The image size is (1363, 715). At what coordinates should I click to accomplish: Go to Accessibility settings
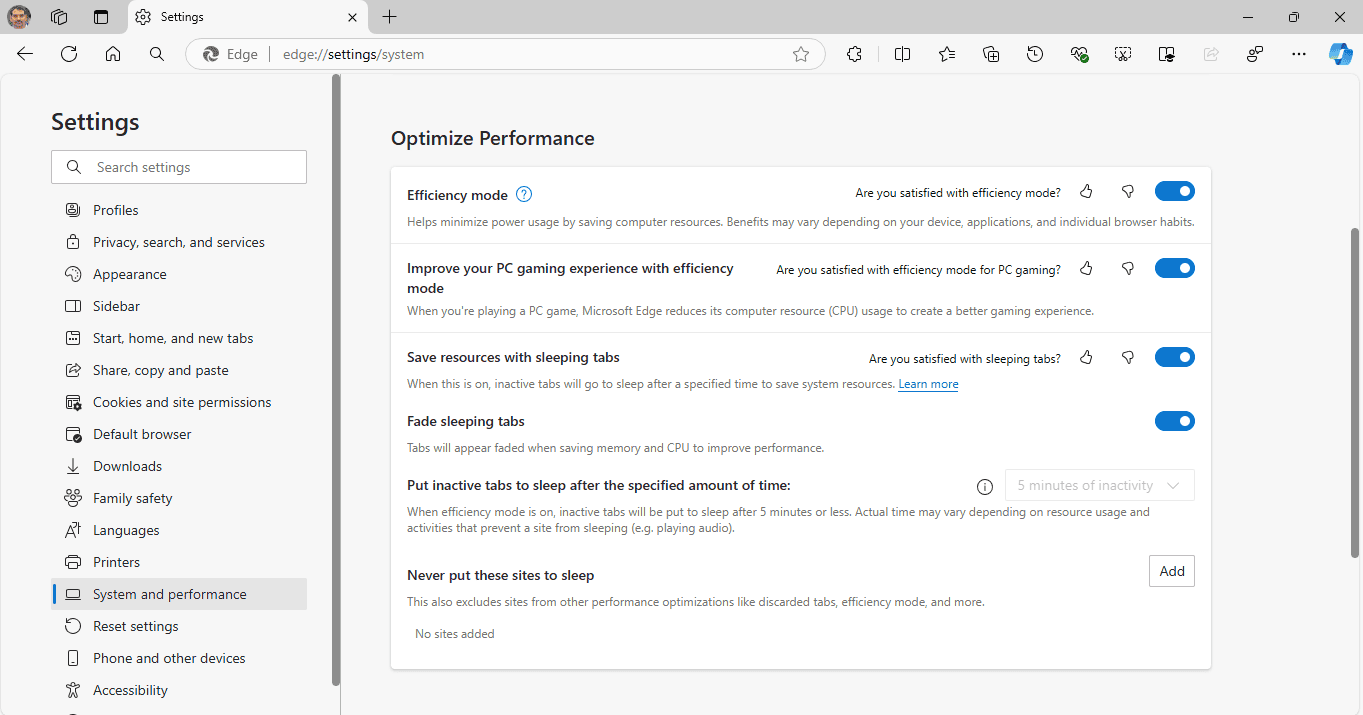pos(179,690)
